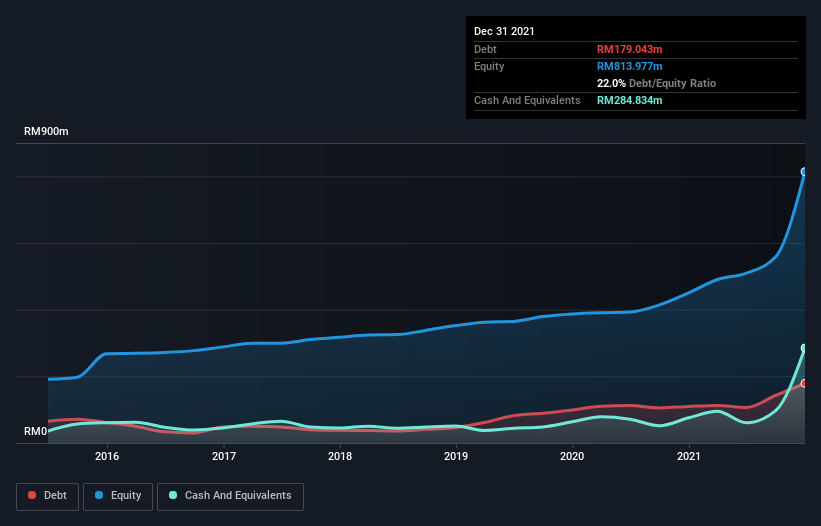Select the 2020 x-axis label

[x=572, y=456]
